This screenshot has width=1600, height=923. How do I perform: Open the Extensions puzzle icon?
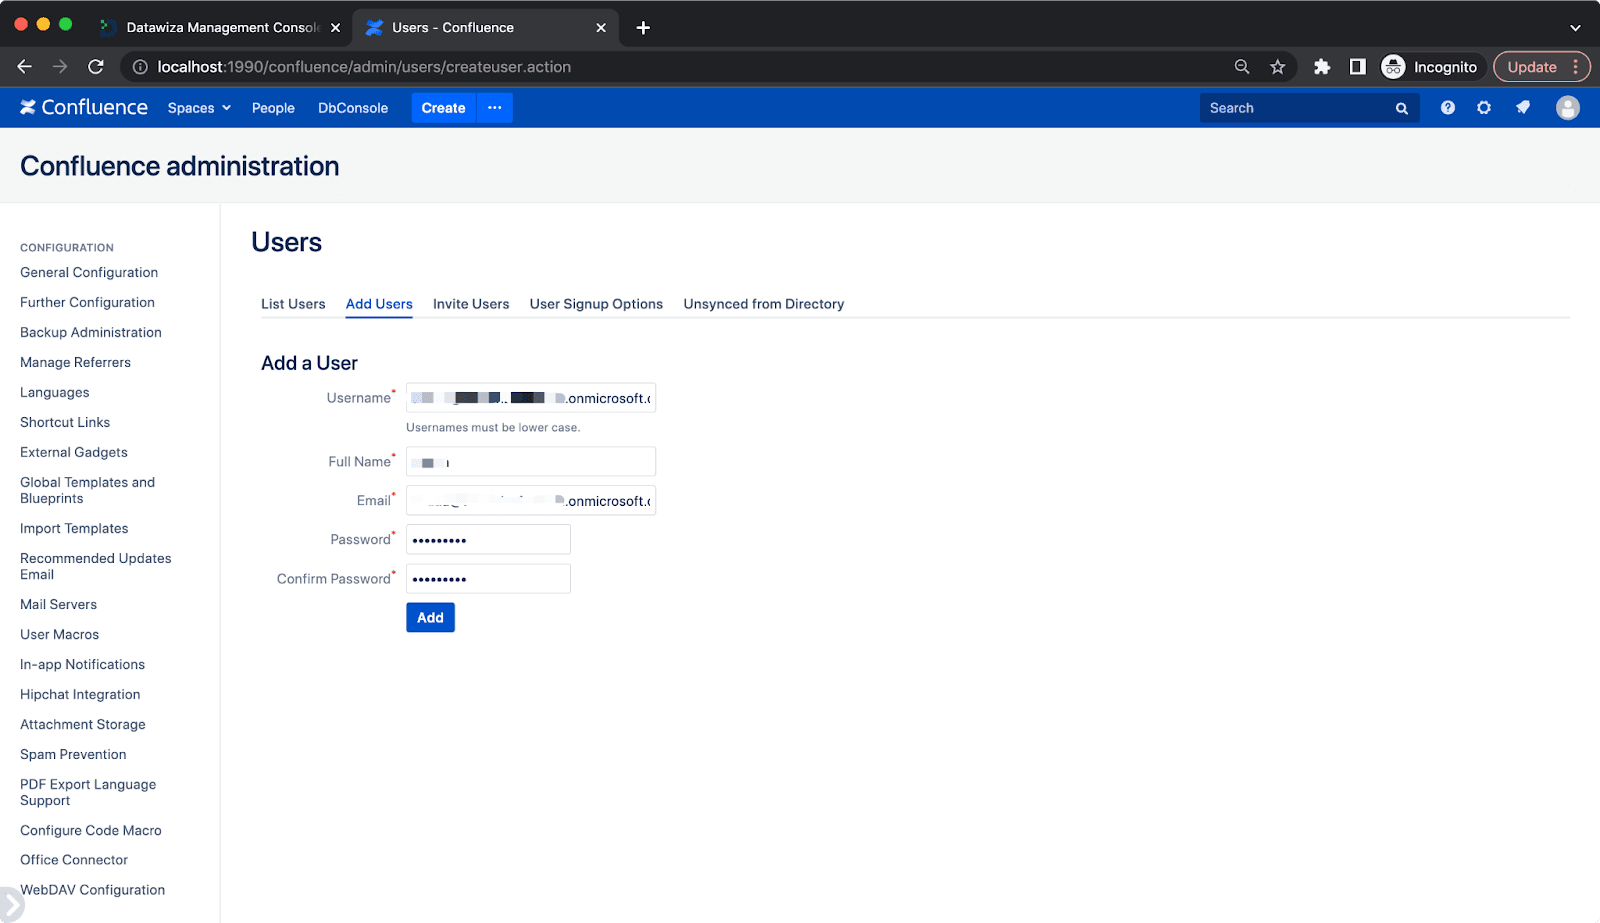coord(1322,67)
